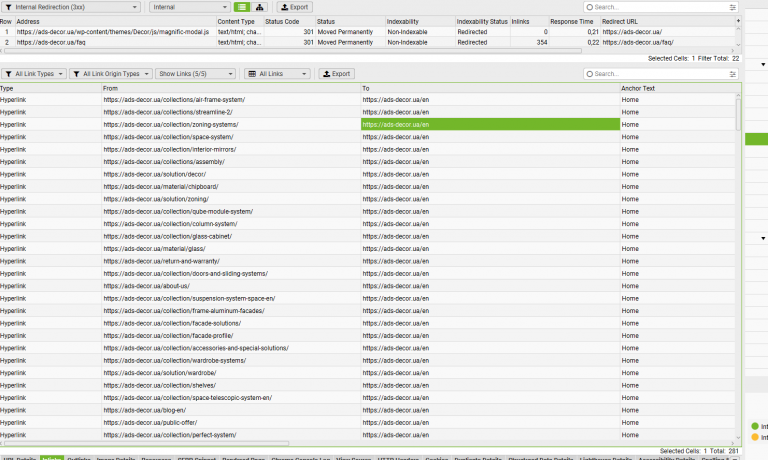Screen dimensions: 768x460
Task: Select row 2 ads-decor.ua/faq address
Action: [51, 43]
